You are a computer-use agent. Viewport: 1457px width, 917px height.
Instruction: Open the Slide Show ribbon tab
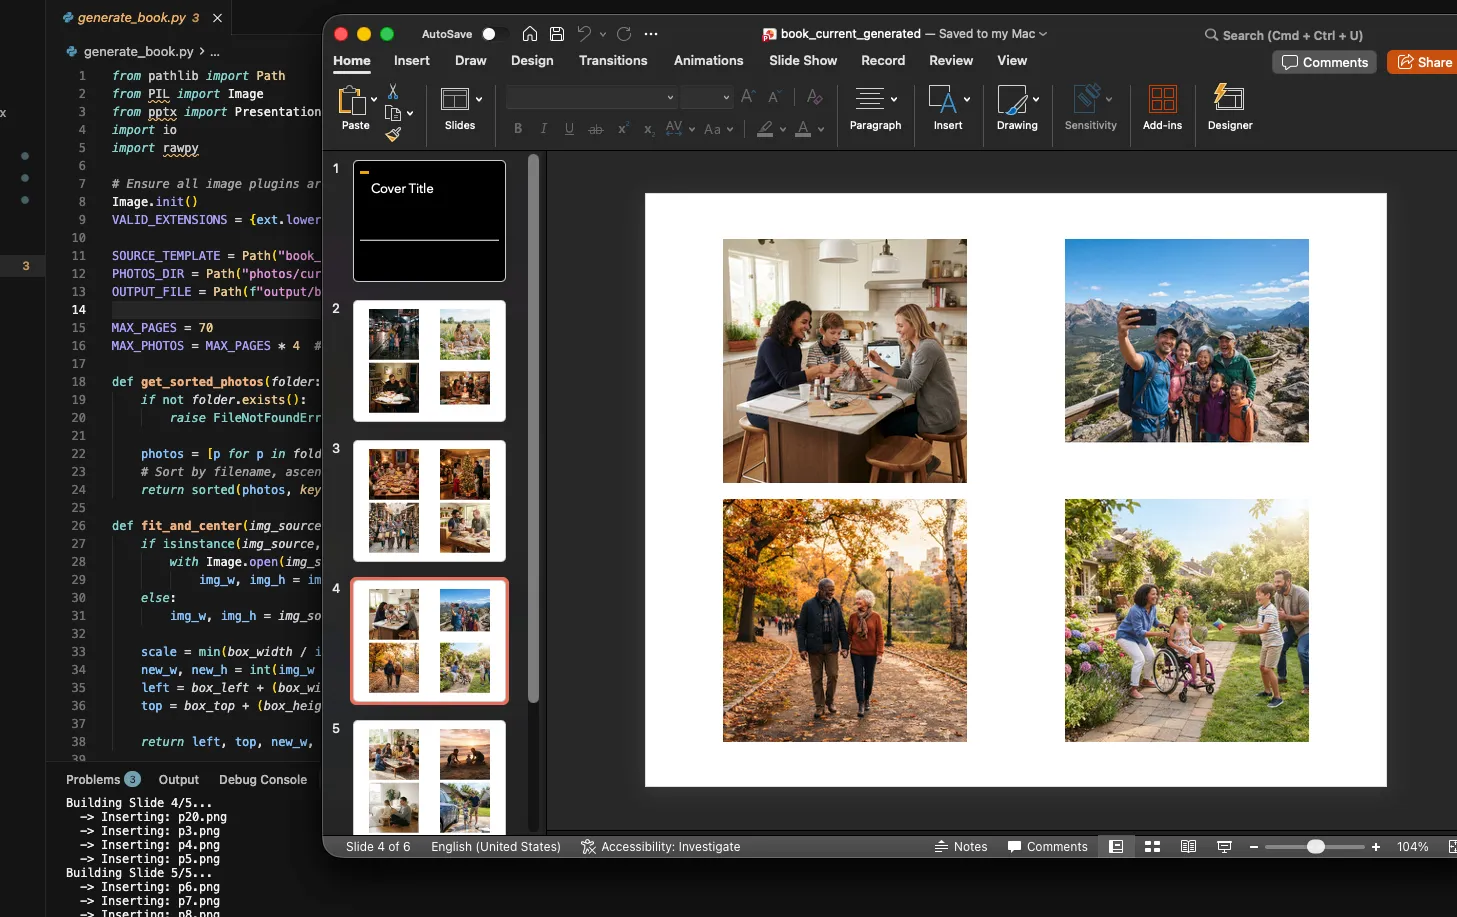click(803, 61)
